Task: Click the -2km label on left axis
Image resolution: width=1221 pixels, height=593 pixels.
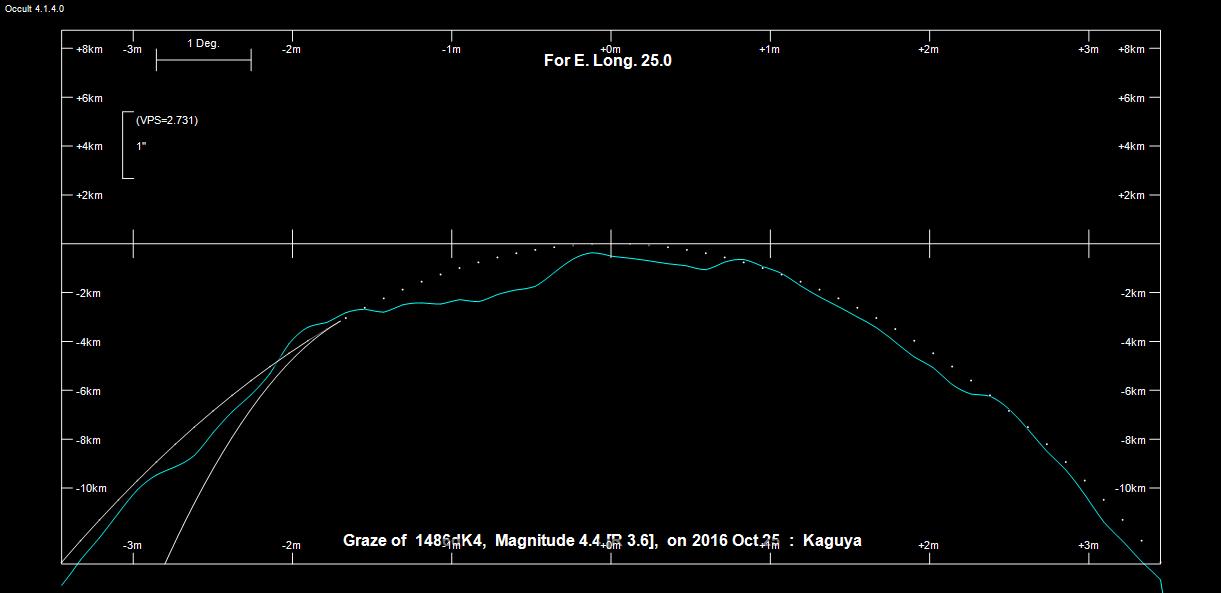Action: (x=89, y=294)
